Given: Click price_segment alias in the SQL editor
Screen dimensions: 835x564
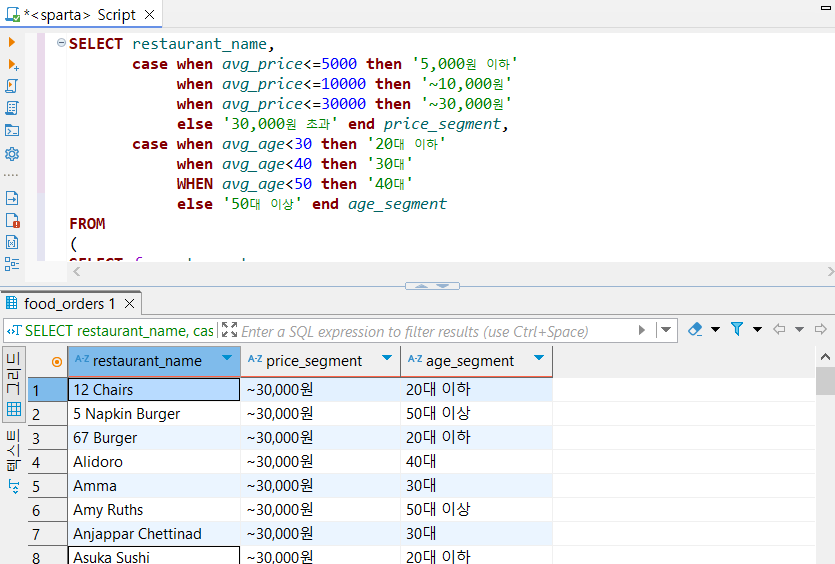Looking at the screenshot, I should (x=442, y=124).
